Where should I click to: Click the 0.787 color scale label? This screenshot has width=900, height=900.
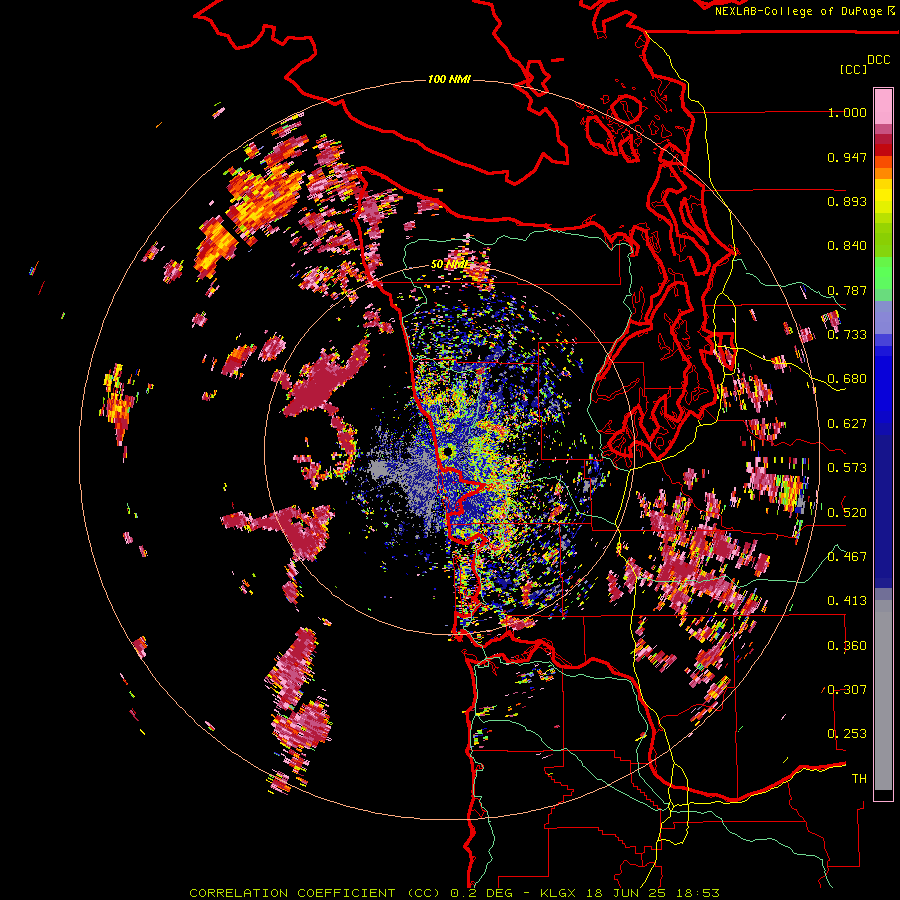coord(847,290)
